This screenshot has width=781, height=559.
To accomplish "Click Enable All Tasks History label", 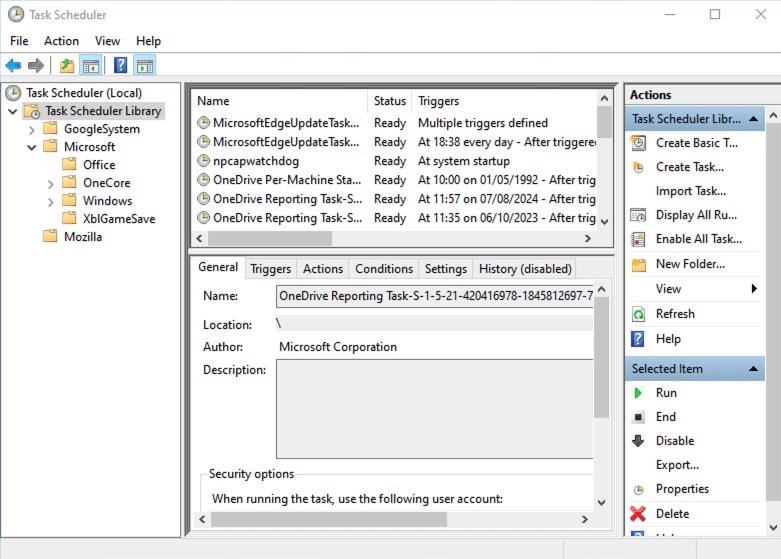I will pos(699,239).
